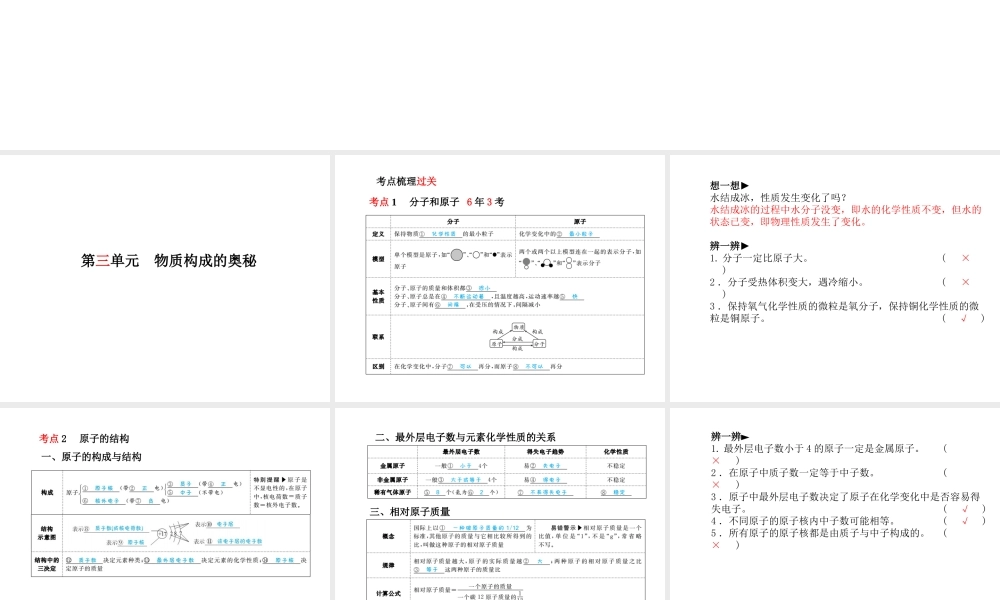Screen dimensions: 1000x600
Task: Click the 非金属原子 row label
Action: pyautogui.click(x=393, y=479)
